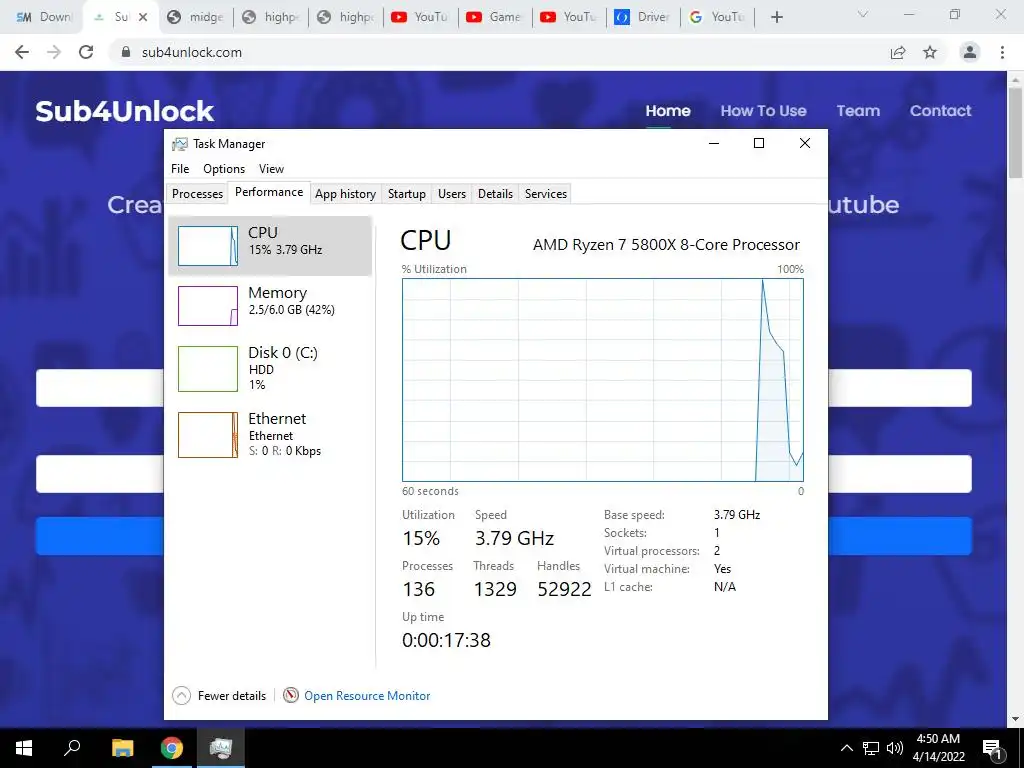Image resolution: width=1024 pixels, height=768 pixels.
Task: Click the network tray icon
Action: pos(871,748)
